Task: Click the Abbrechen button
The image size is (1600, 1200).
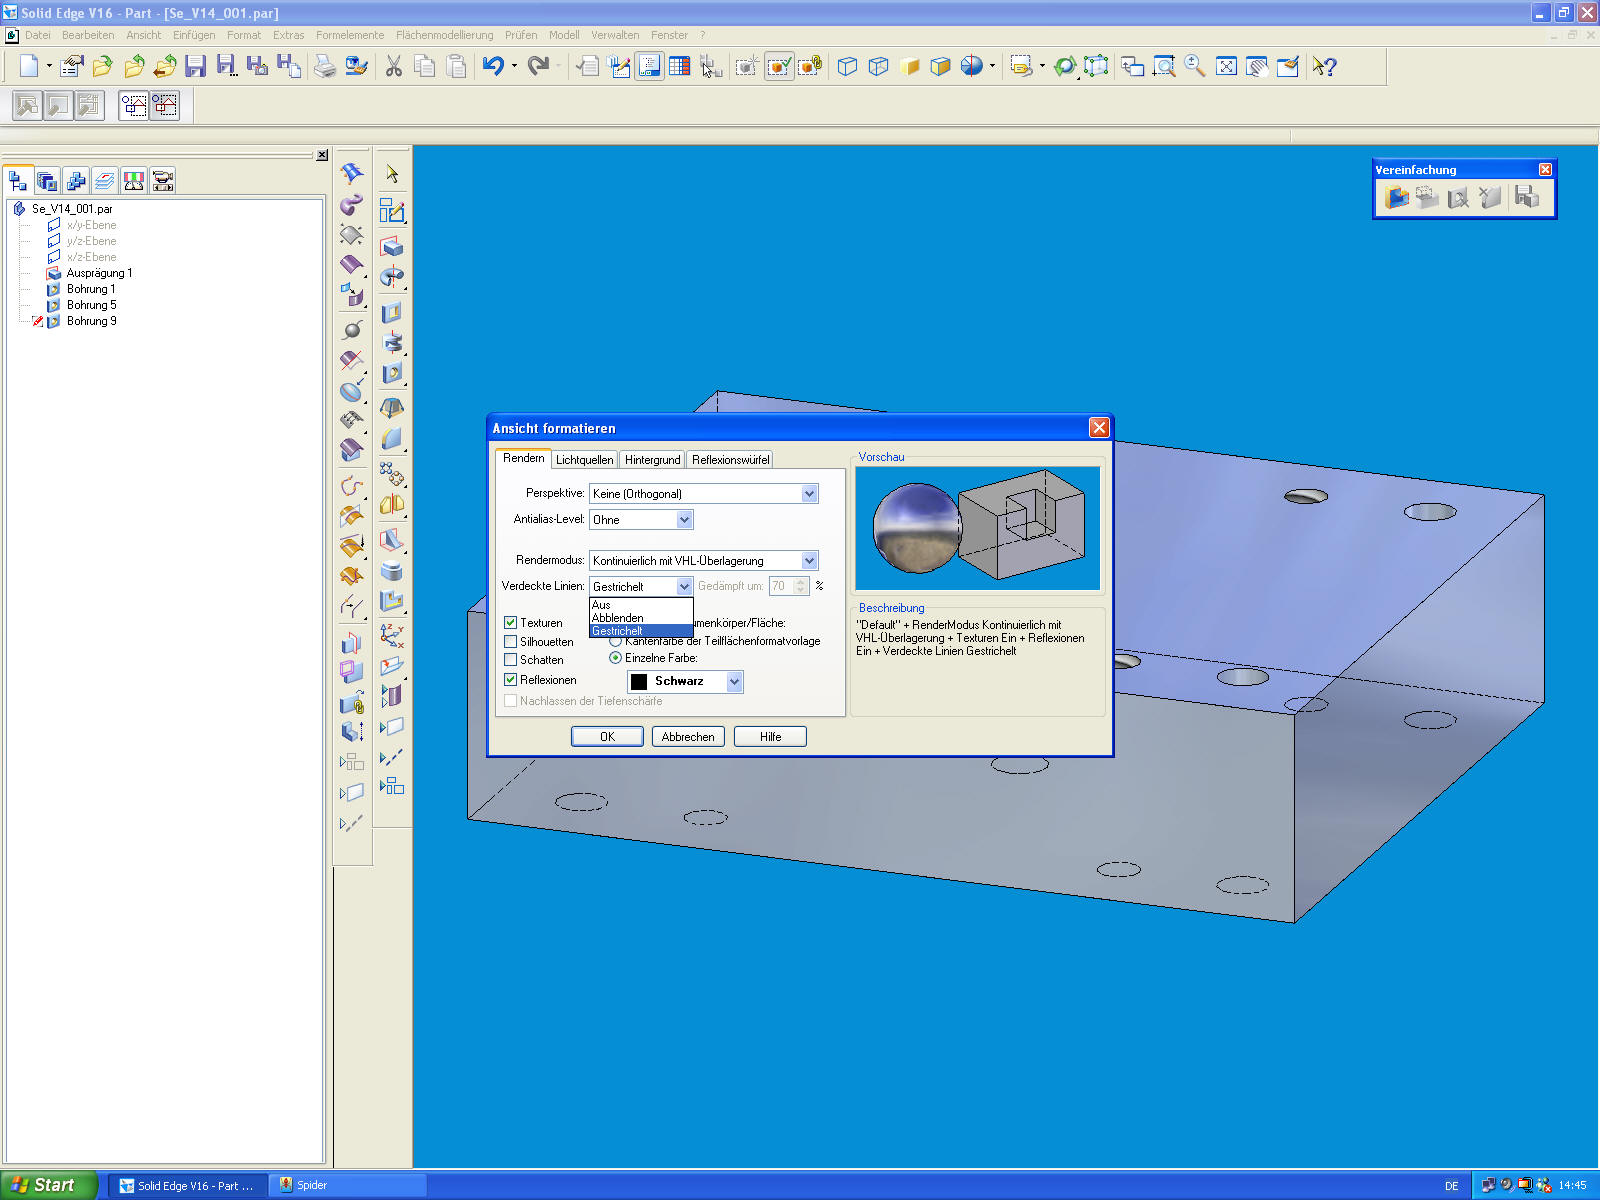Action: point(688,736)
